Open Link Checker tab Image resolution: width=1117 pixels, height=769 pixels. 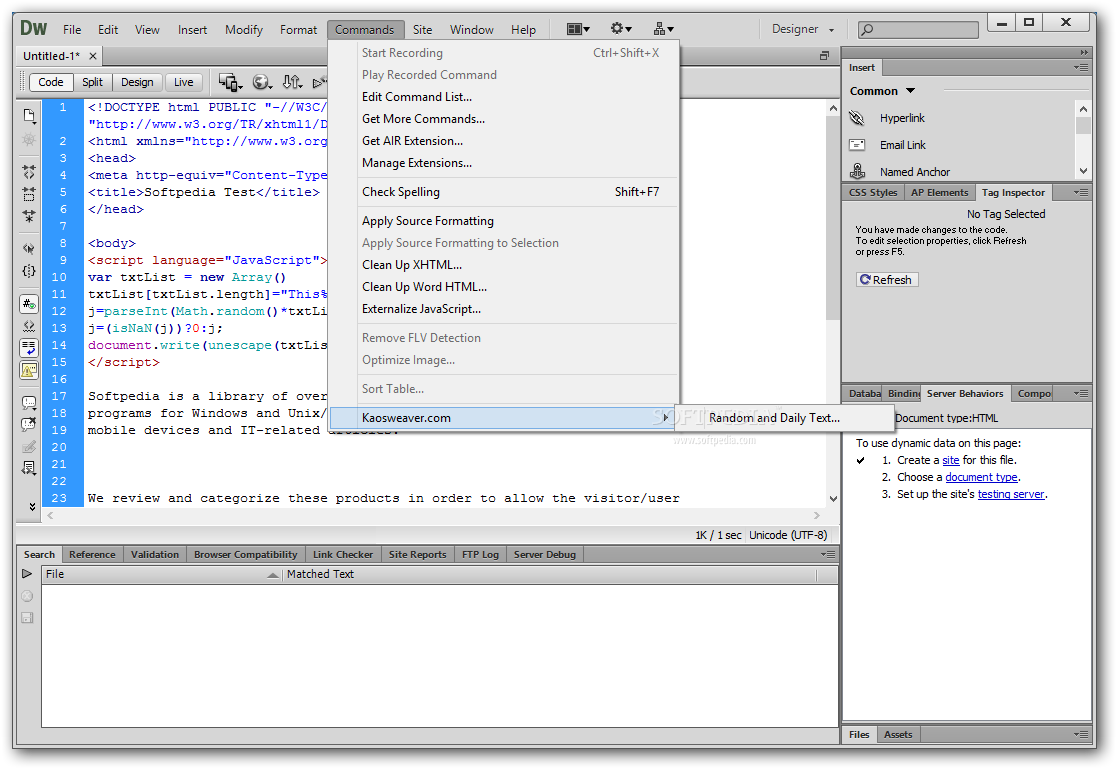point(343,554)
